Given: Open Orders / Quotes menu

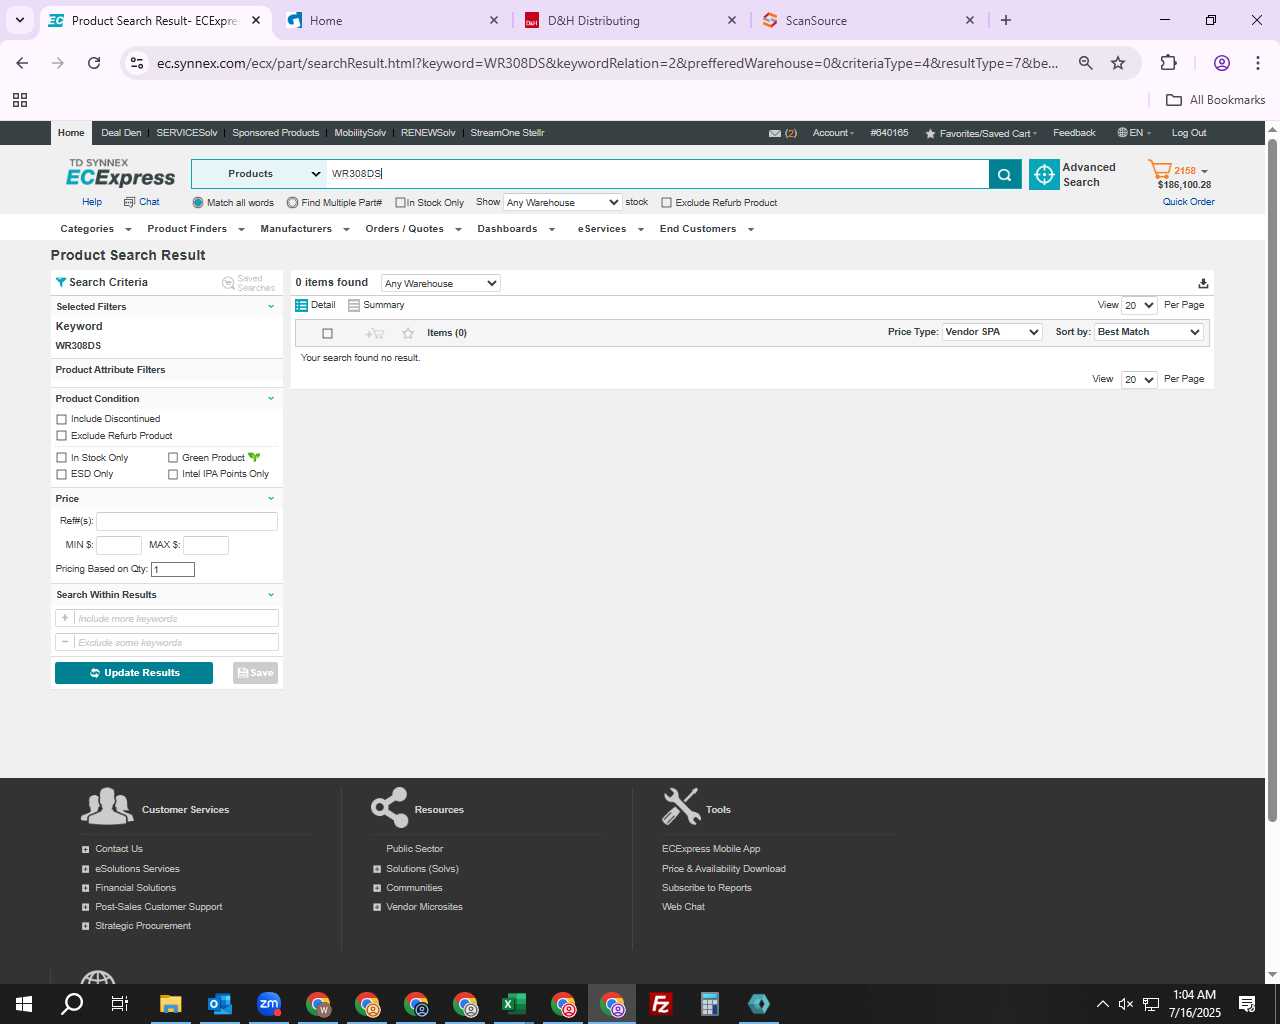Looking at the screenshot, I should click(413, 229).
